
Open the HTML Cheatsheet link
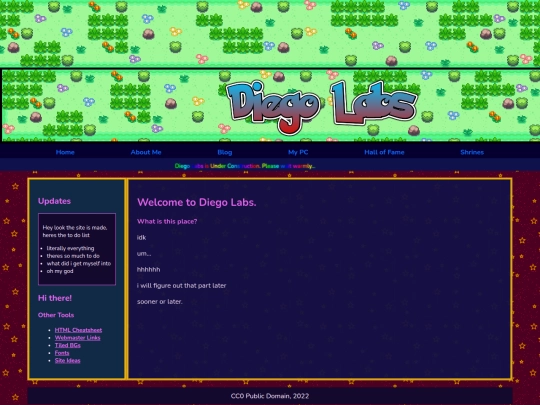click(78, 330)
